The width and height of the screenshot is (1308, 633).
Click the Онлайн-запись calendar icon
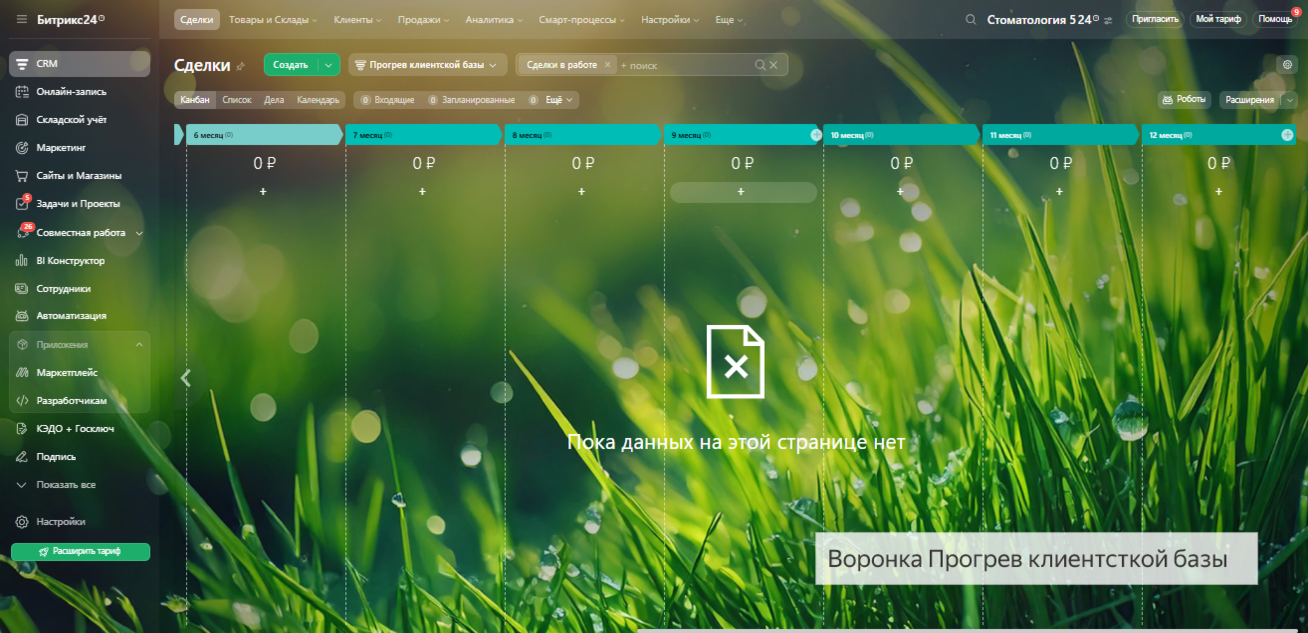click(x=22, y=92)
